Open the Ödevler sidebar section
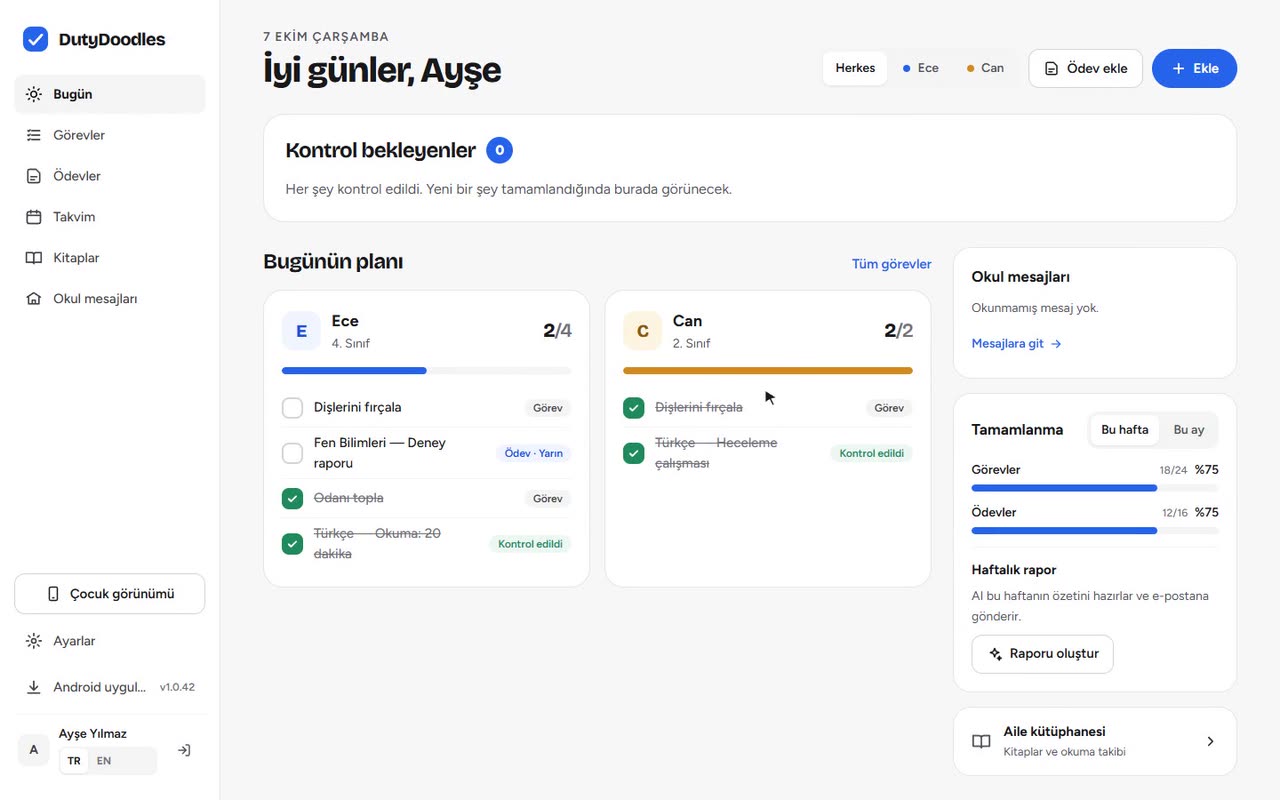 click(110, 176)
